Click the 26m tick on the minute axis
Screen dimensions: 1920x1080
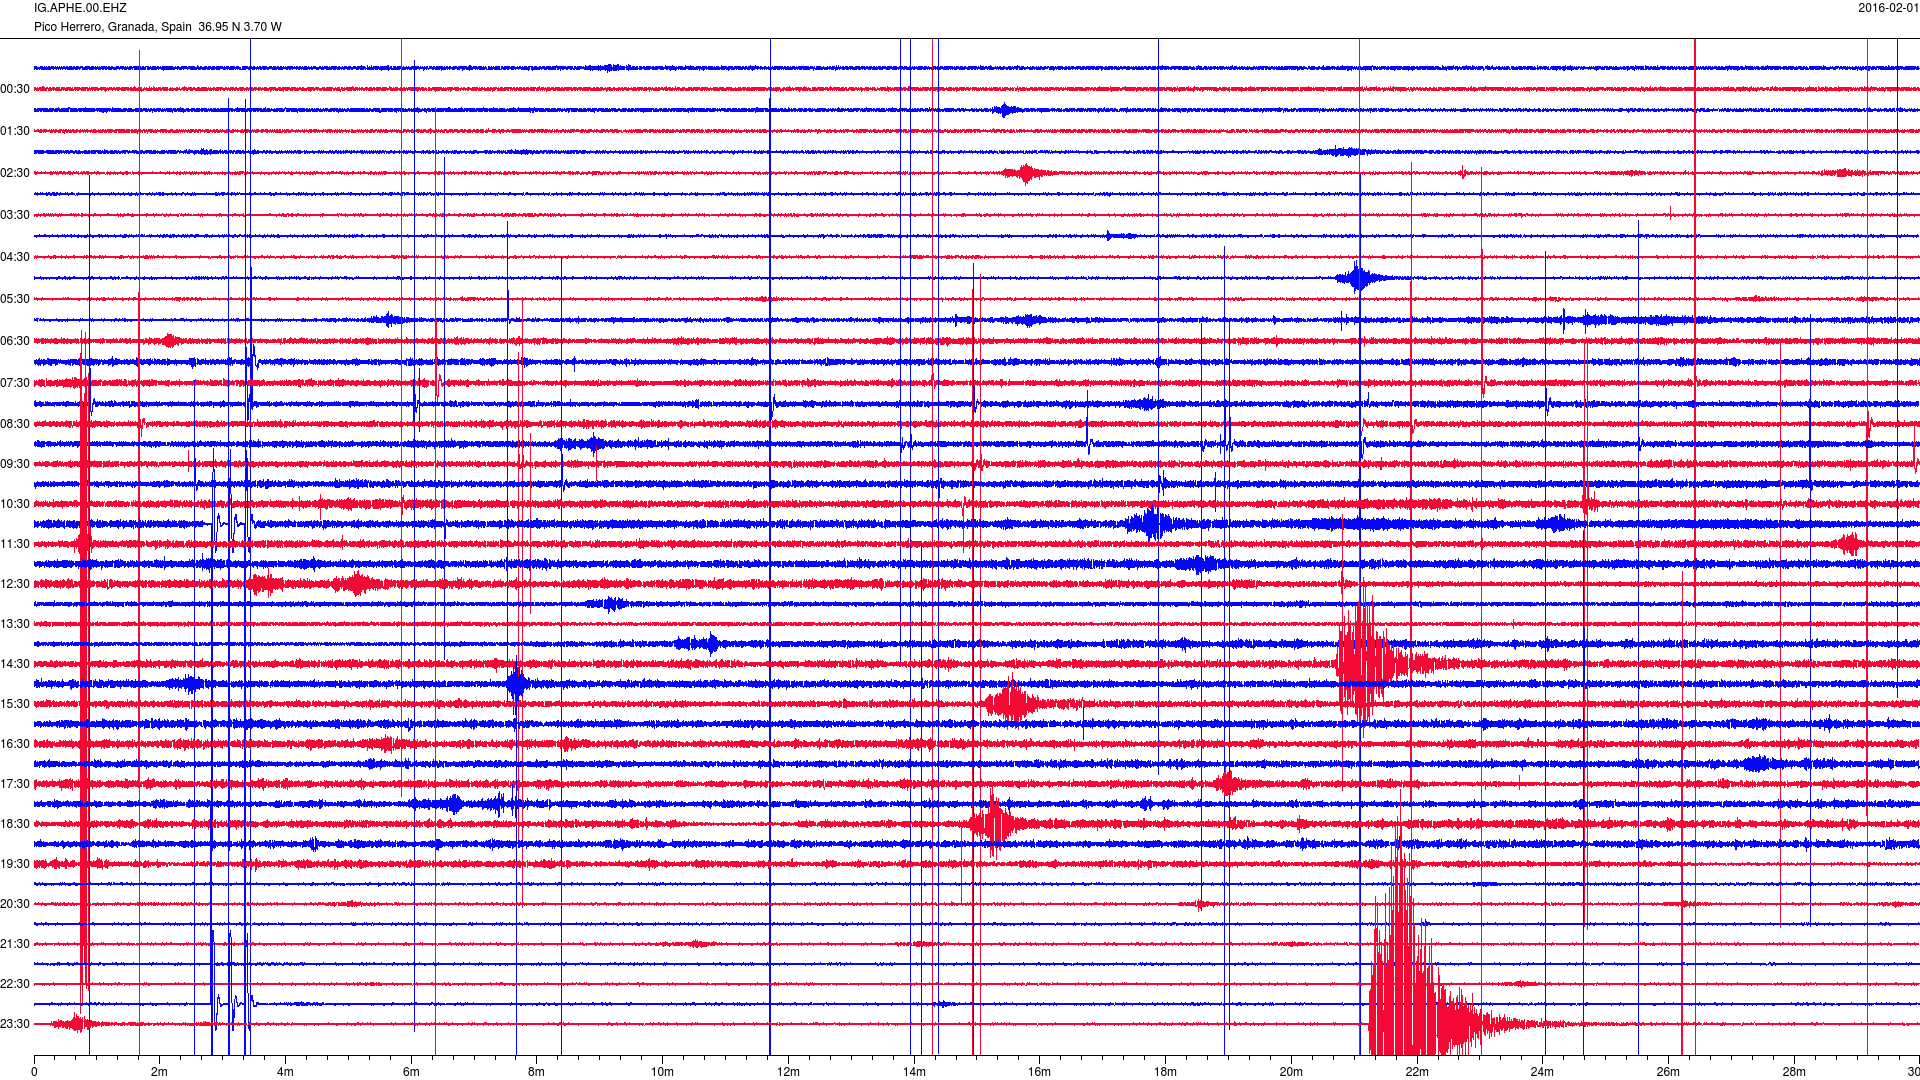coord(1668,1072)
